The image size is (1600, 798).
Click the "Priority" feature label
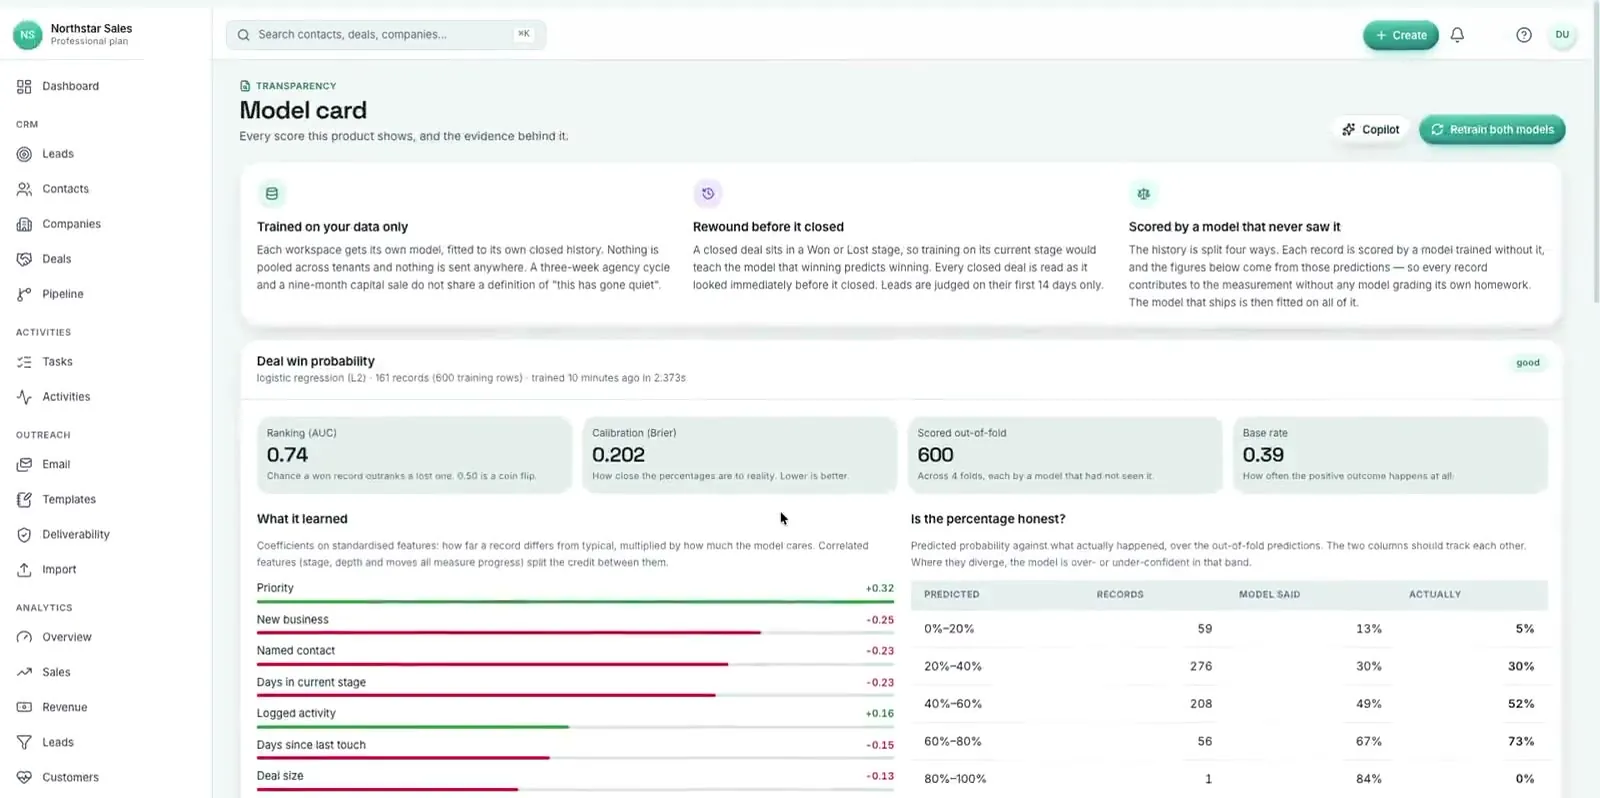(275, 588)
